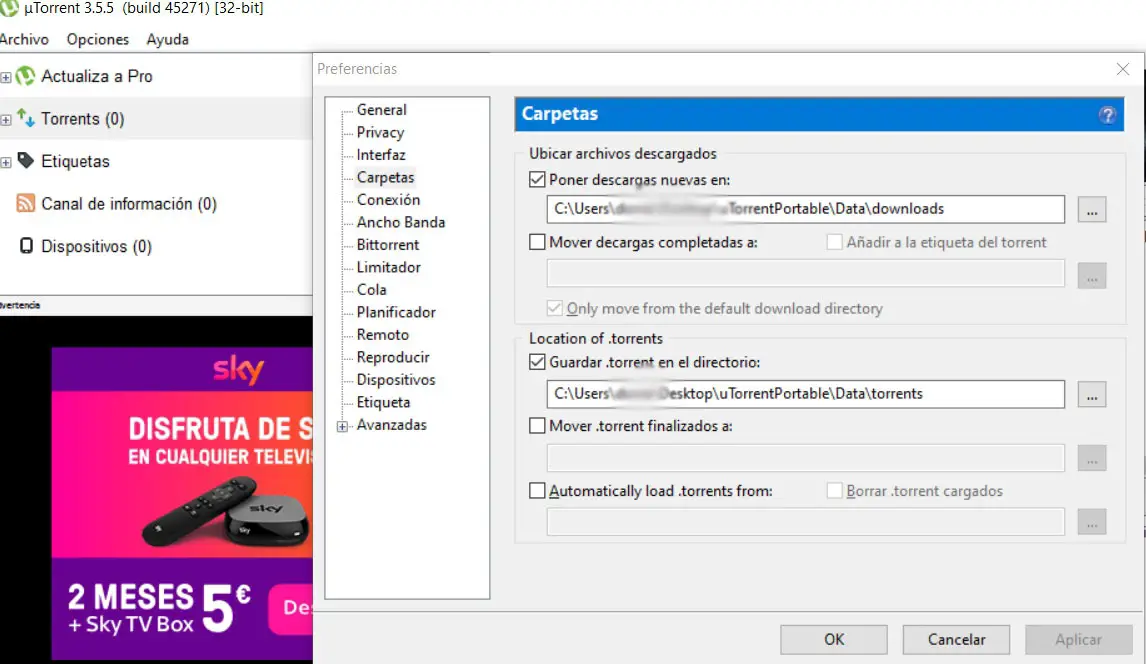This screenshot has height=664, width=1146.
Task: Select Interfaz in preferences tree
Action: click(x=381, y=155)
